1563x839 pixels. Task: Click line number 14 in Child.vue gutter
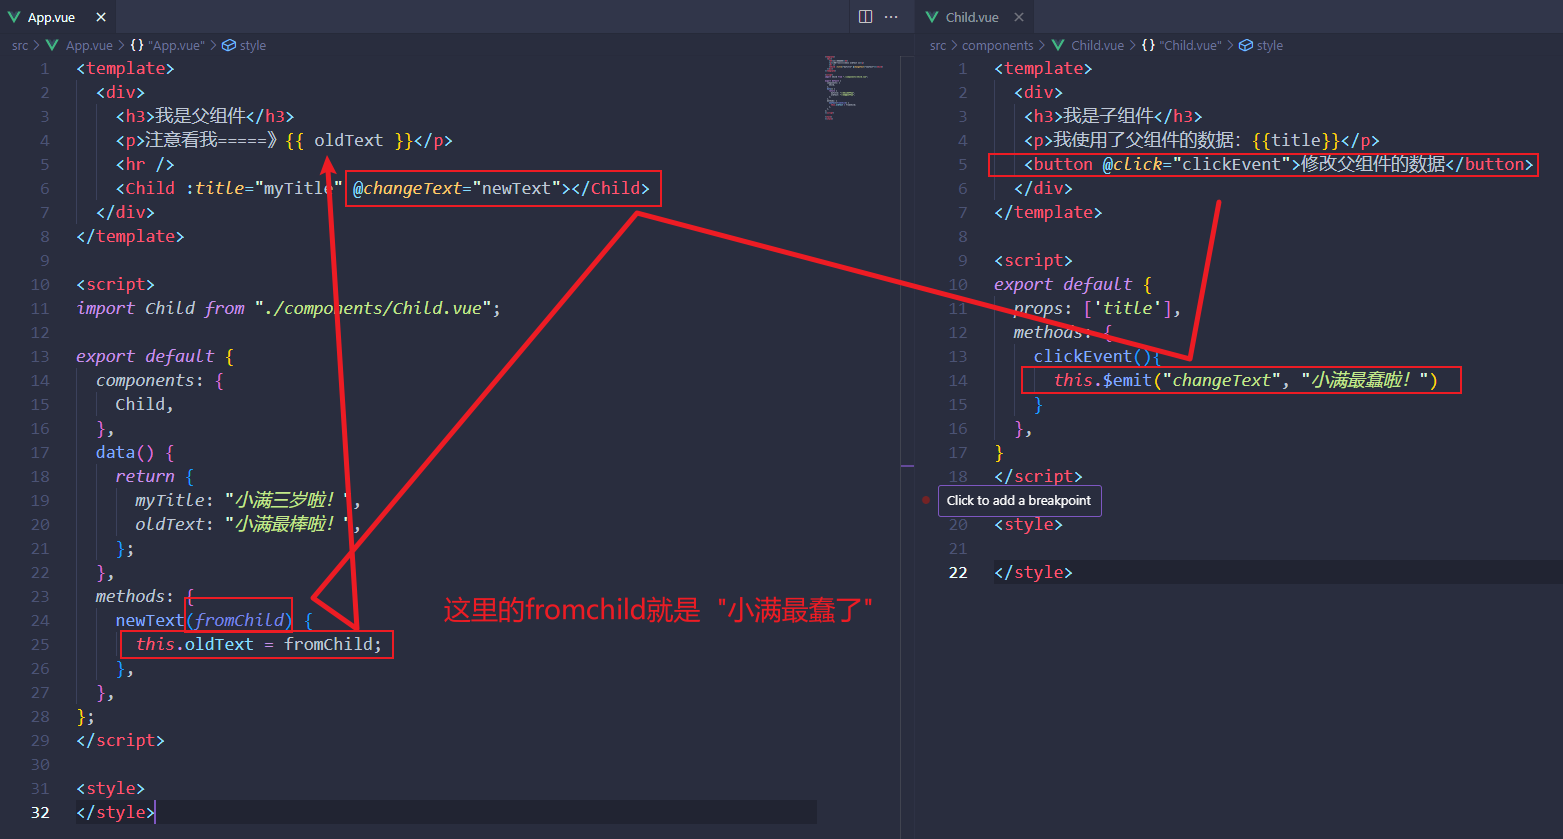coord(958,380)
